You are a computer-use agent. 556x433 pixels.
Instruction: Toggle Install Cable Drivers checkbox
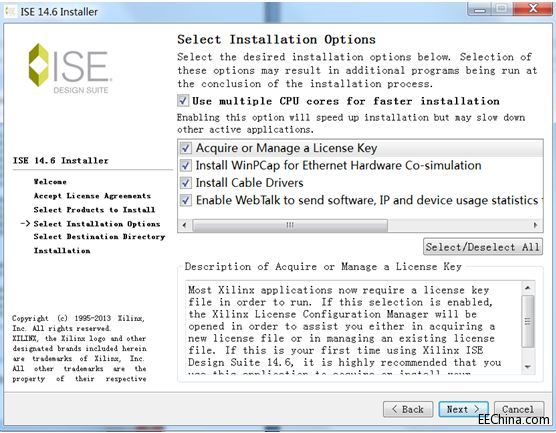(186, 183)
